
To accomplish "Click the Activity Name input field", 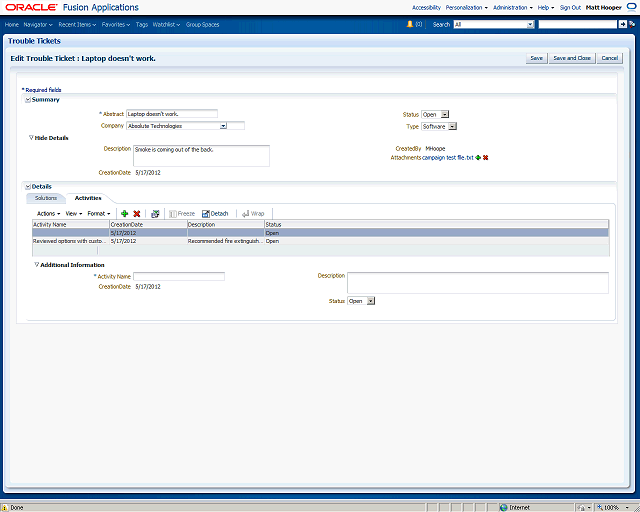I will point(179,276).
